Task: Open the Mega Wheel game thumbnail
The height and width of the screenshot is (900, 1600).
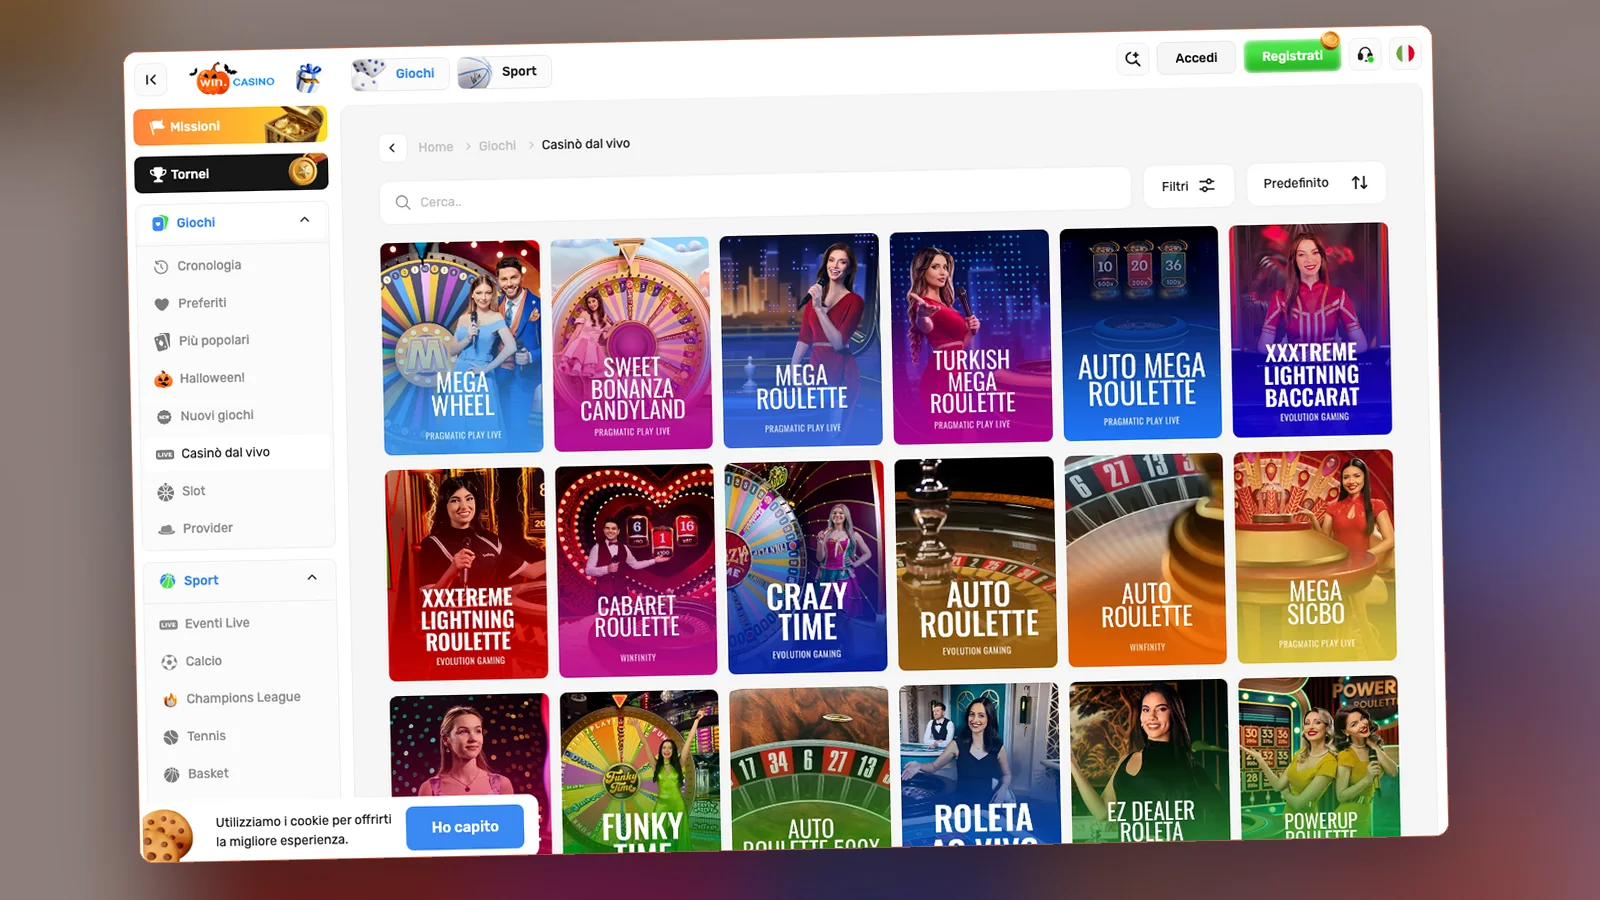Action: coord(462,347)
